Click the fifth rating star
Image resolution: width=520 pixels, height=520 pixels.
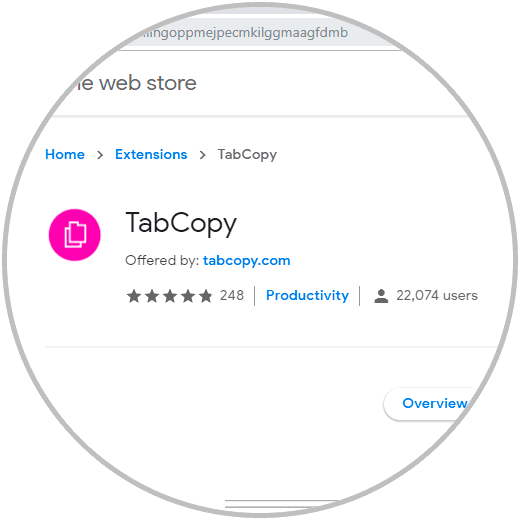(x=206, y=296)
